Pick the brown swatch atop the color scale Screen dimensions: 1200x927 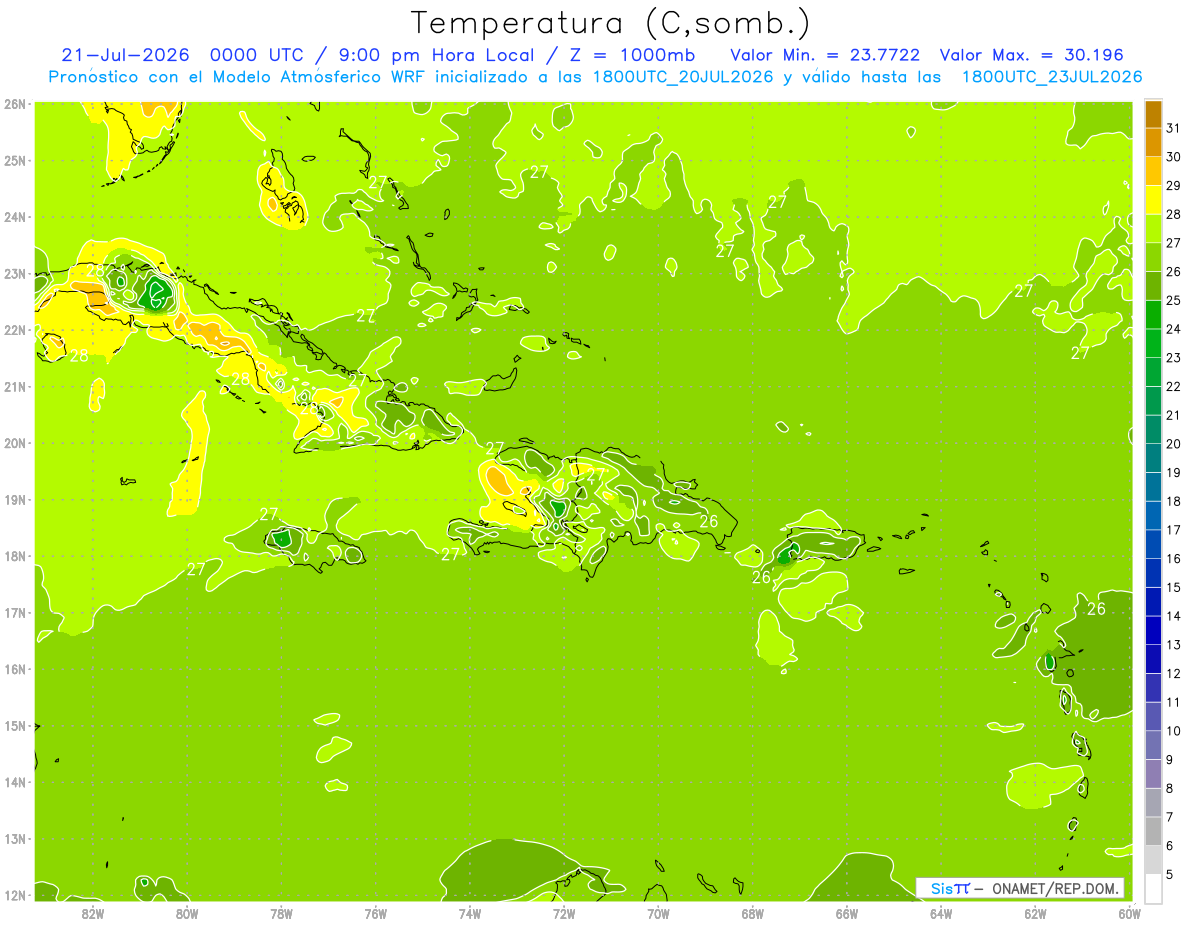pos(1153,114)
